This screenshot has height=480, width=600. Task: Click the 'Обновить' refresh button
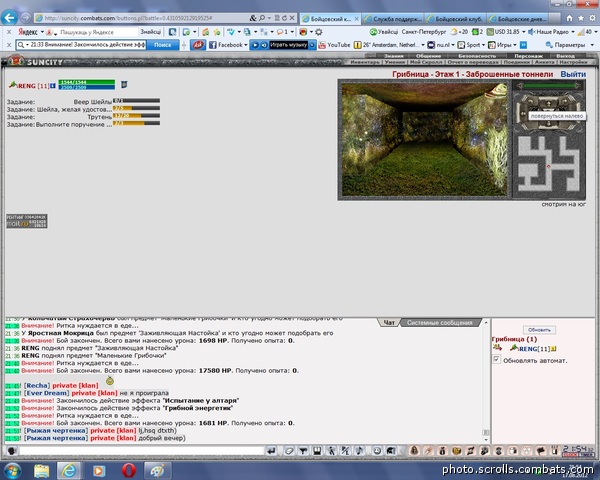(539, 330)
